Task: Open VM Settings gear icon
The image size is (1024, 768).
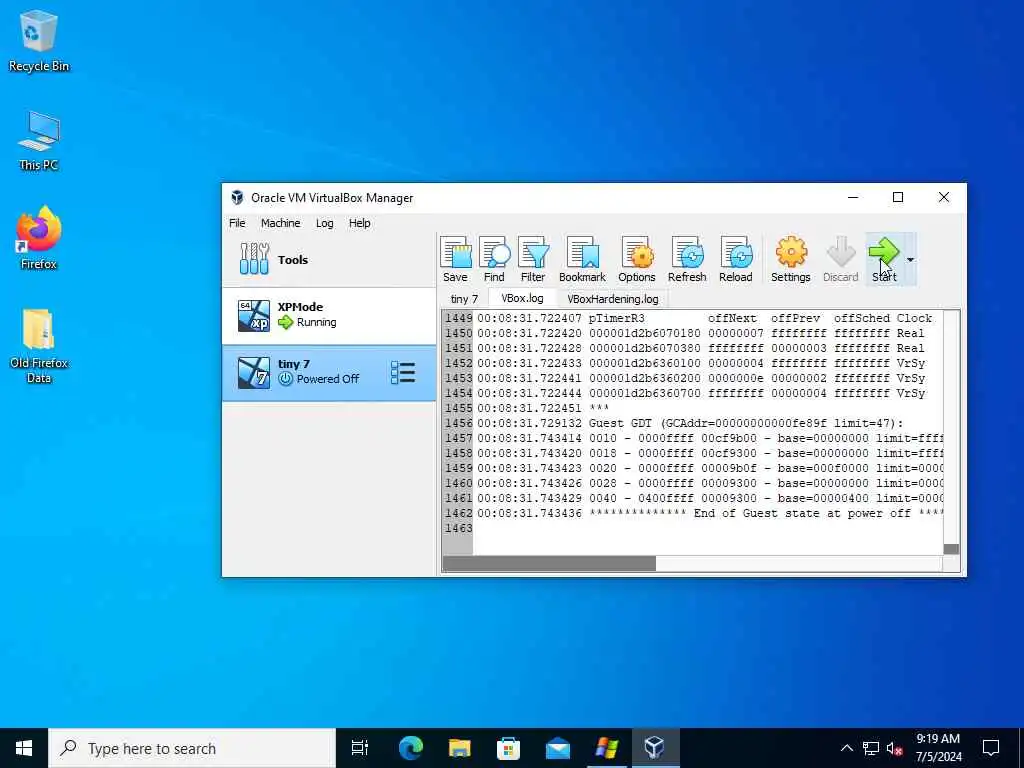Action: pyautogui.click(x=790, y=259)
